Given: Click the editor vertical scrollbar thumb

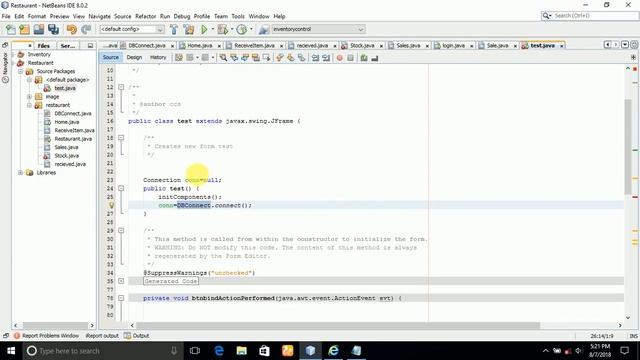Looking at the screenshot, I should coord(628,146).
